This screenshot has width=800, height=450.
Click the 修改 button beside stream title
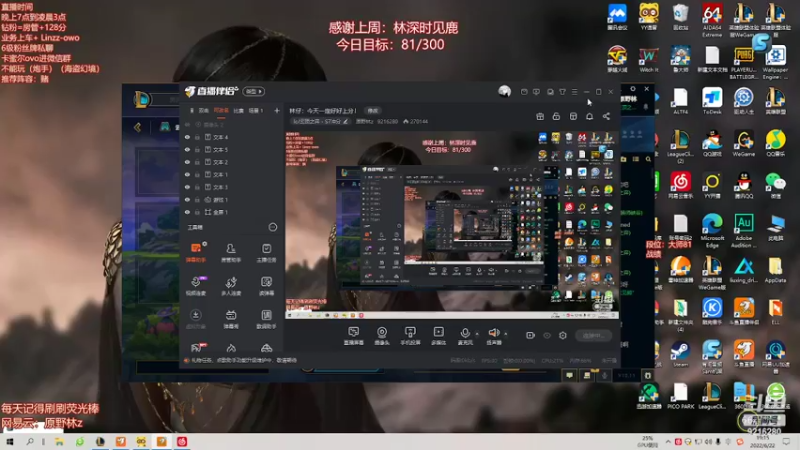click(x=373, y=111)
